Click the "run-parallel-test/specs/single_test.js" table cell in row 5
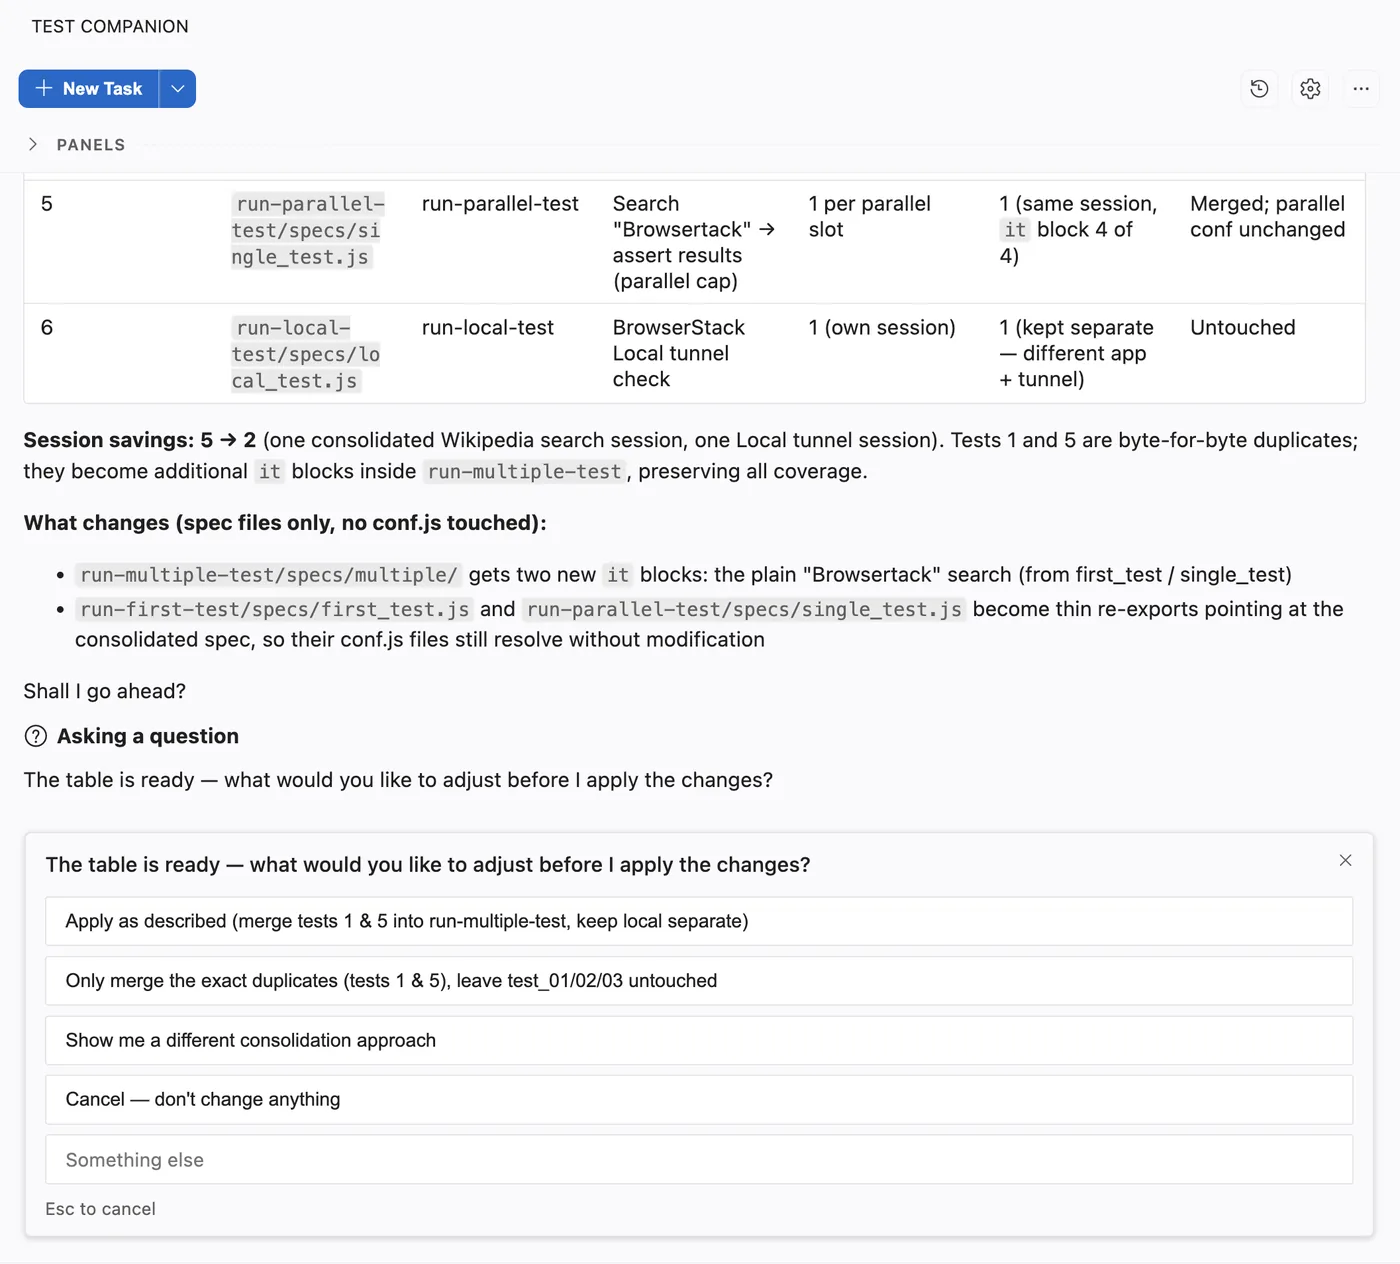Image resolution: width=1400 pixels, height=1264 pixels. click(x=308, y=230)
